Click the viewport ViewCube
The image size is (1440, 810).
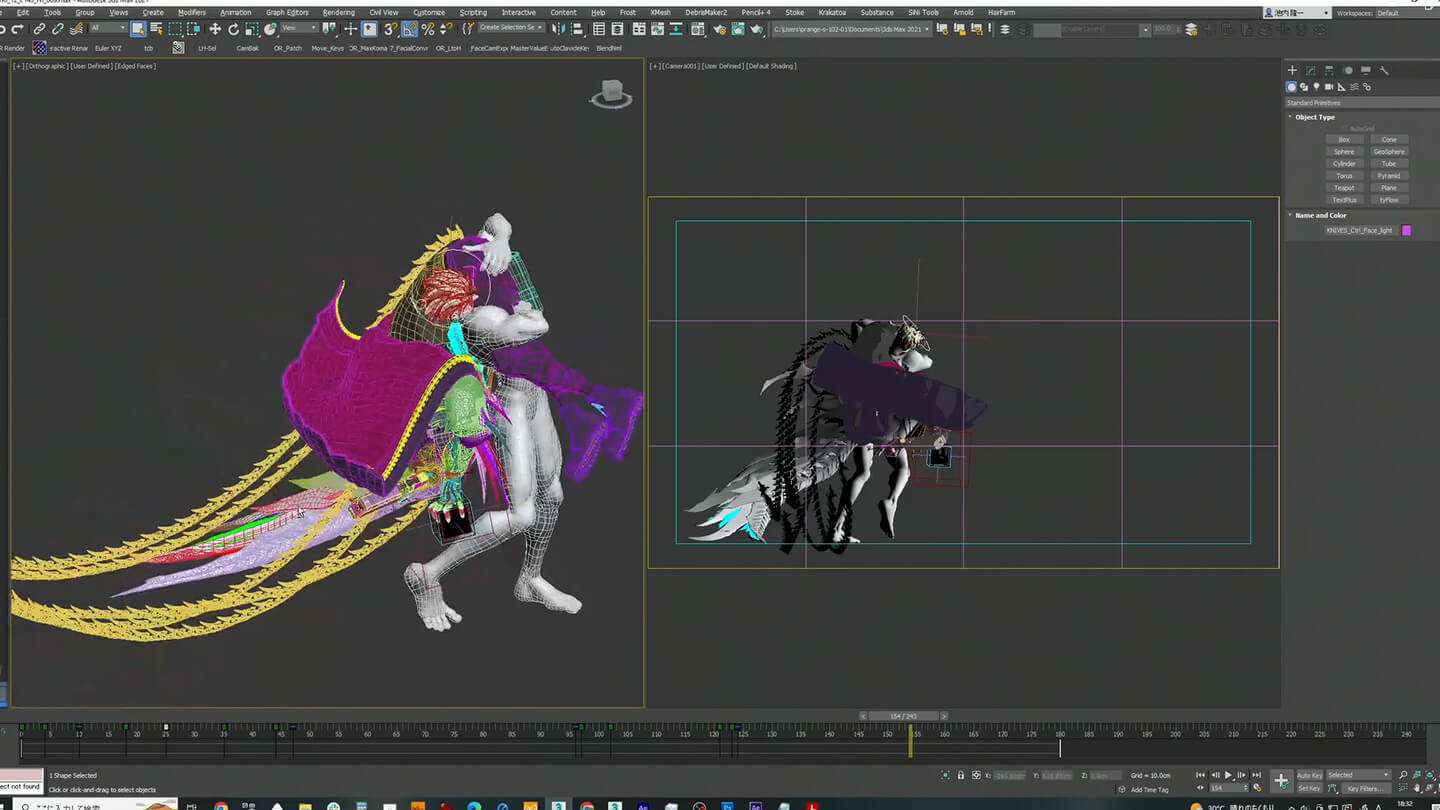611,94
